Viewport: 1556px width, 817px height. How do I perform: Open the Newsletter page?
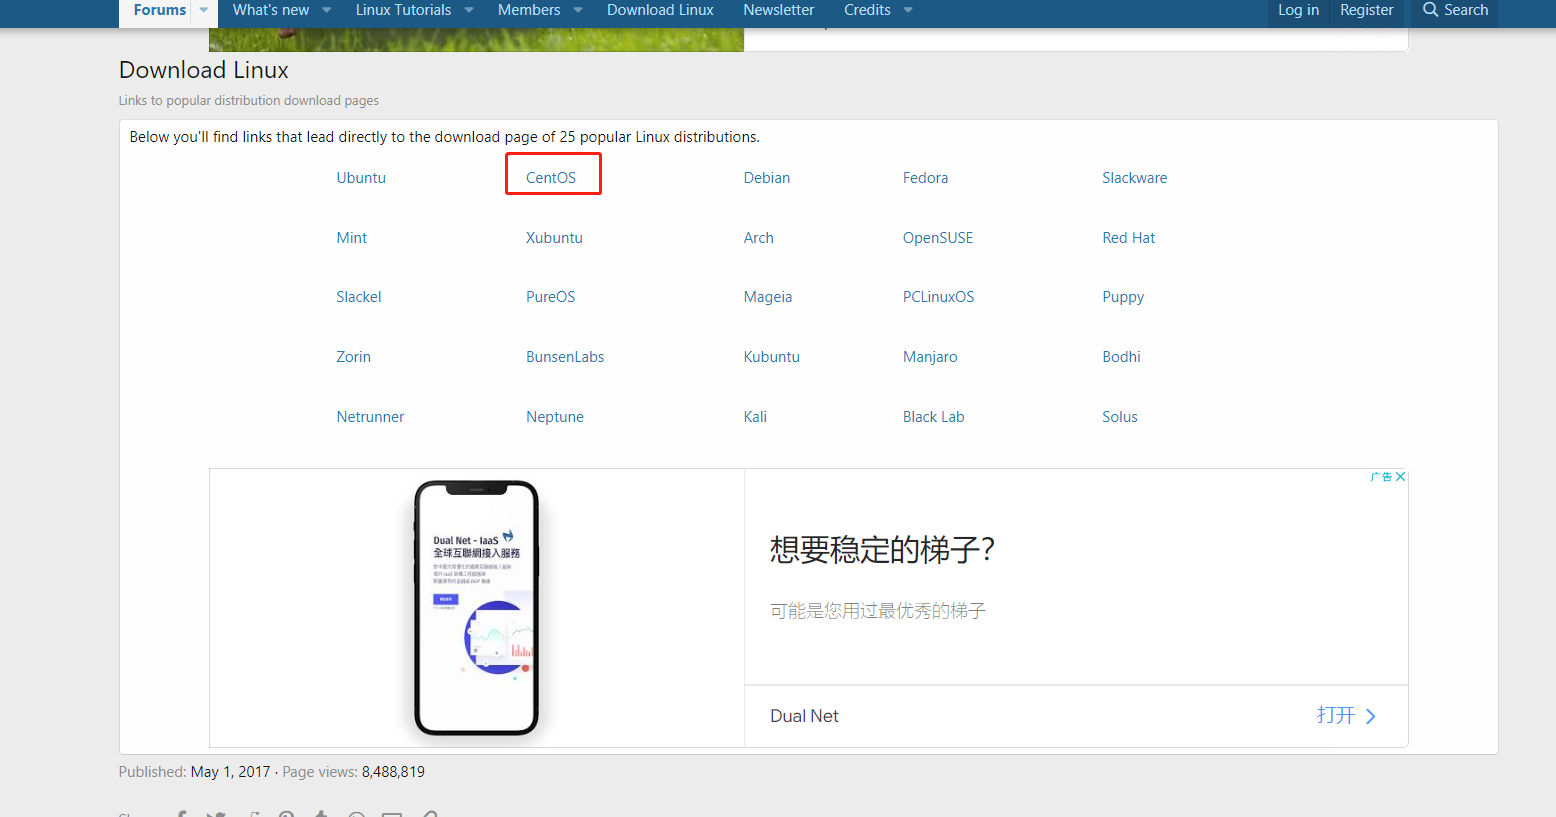(779, 10)
